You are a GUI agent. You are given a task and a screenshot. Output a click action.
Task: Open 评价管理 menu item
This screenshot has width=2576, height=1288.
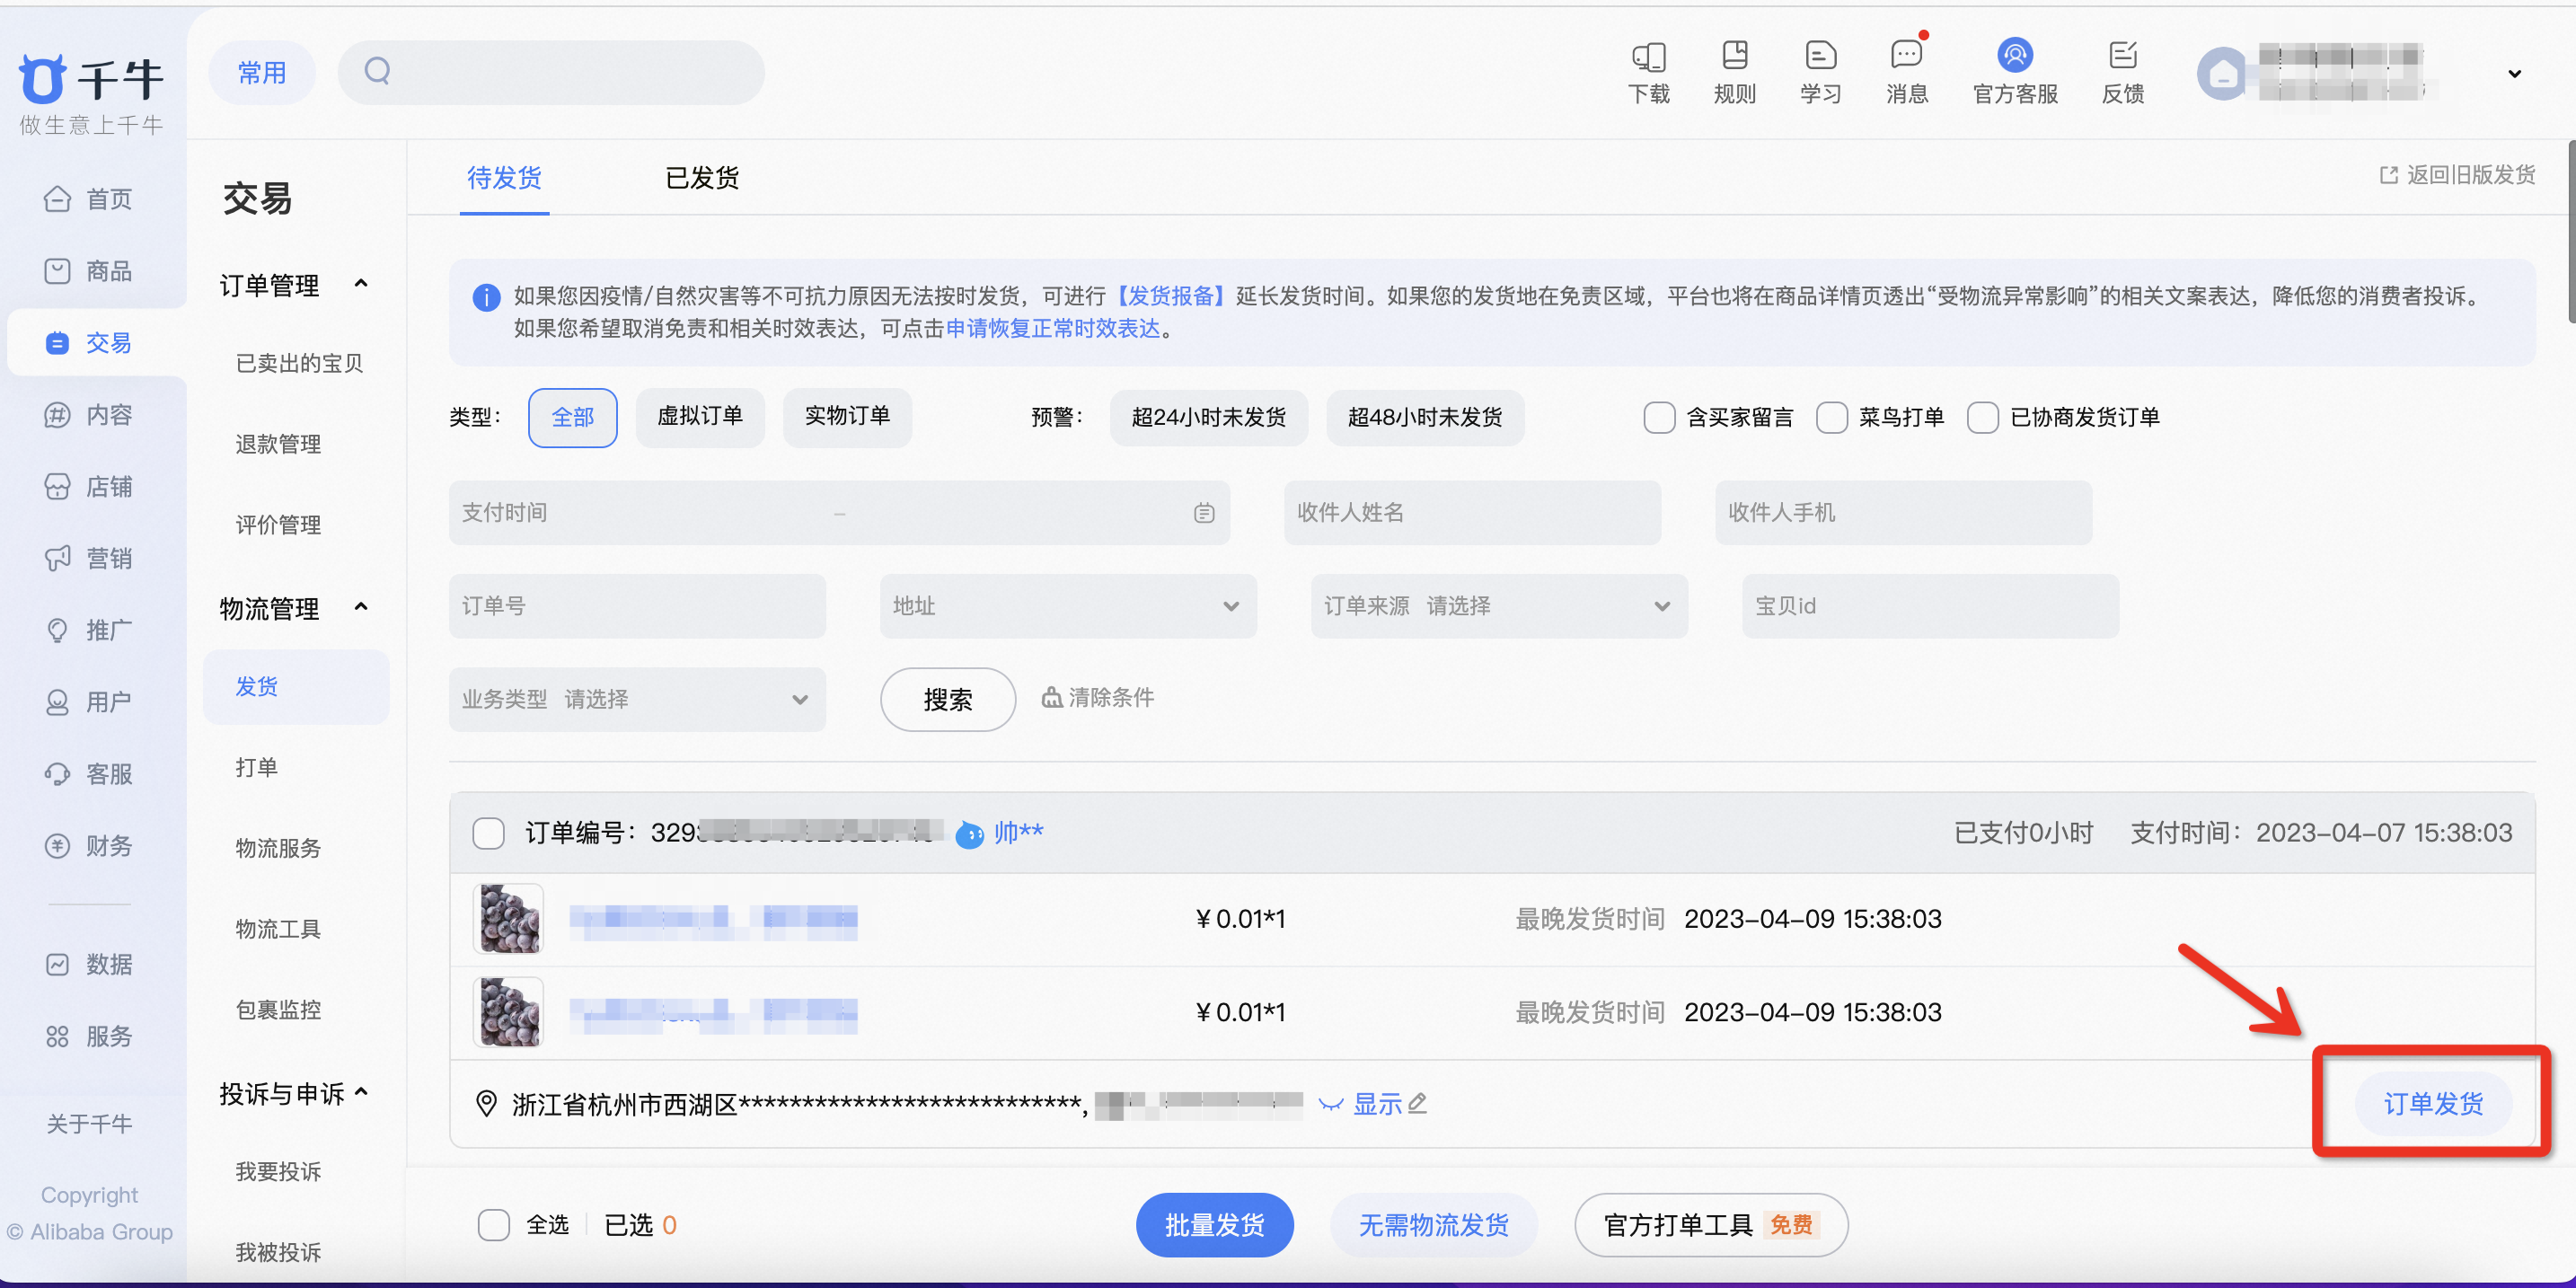[x=278, y=526]
